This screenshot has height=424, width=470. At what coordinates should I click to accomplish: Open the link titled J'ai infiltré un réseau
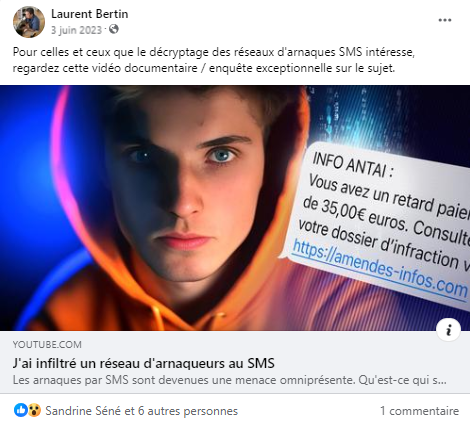144,363
